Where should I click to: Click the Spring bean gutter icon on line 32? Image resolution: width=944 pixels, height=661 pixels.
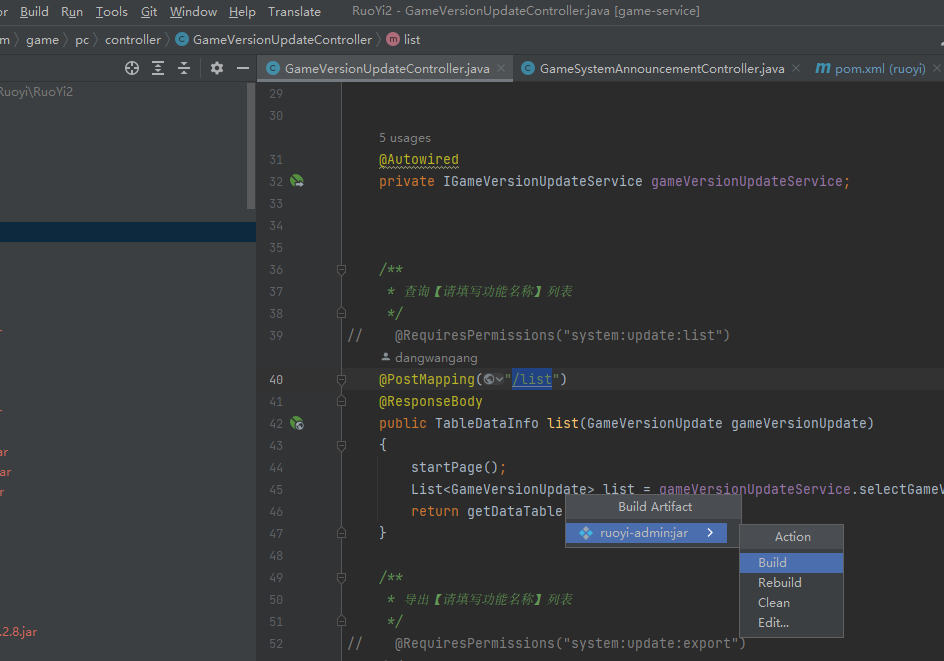[297, 182]
